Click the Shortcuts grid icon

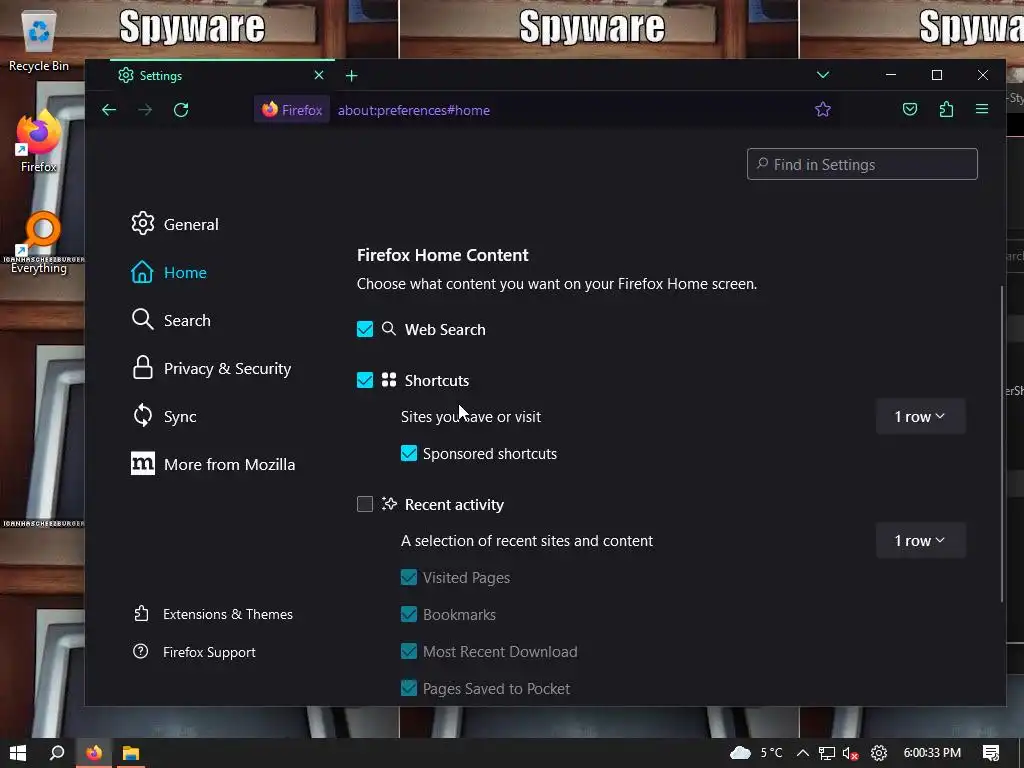pyautogui.click(x=389, y=379)
